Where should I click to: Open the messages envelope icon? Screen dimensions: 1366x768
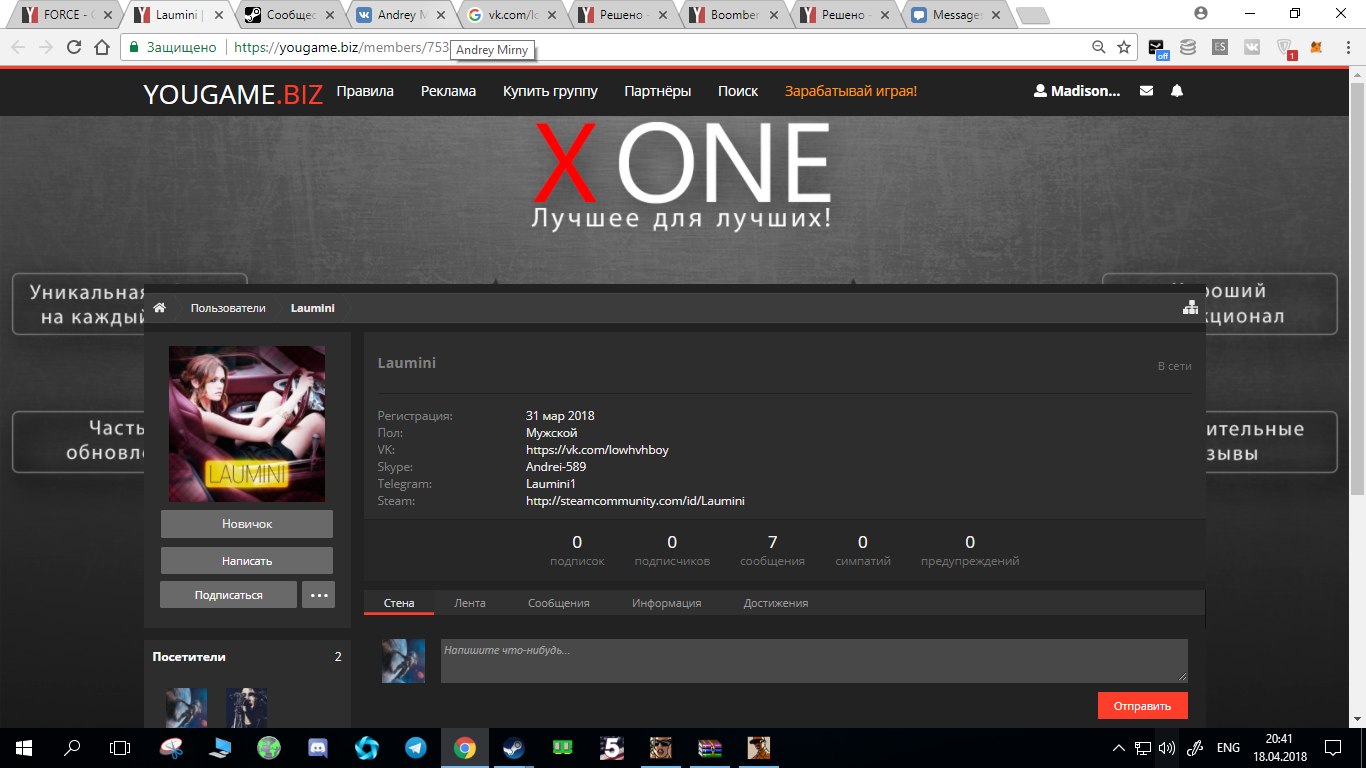(x=1146, y=91)
